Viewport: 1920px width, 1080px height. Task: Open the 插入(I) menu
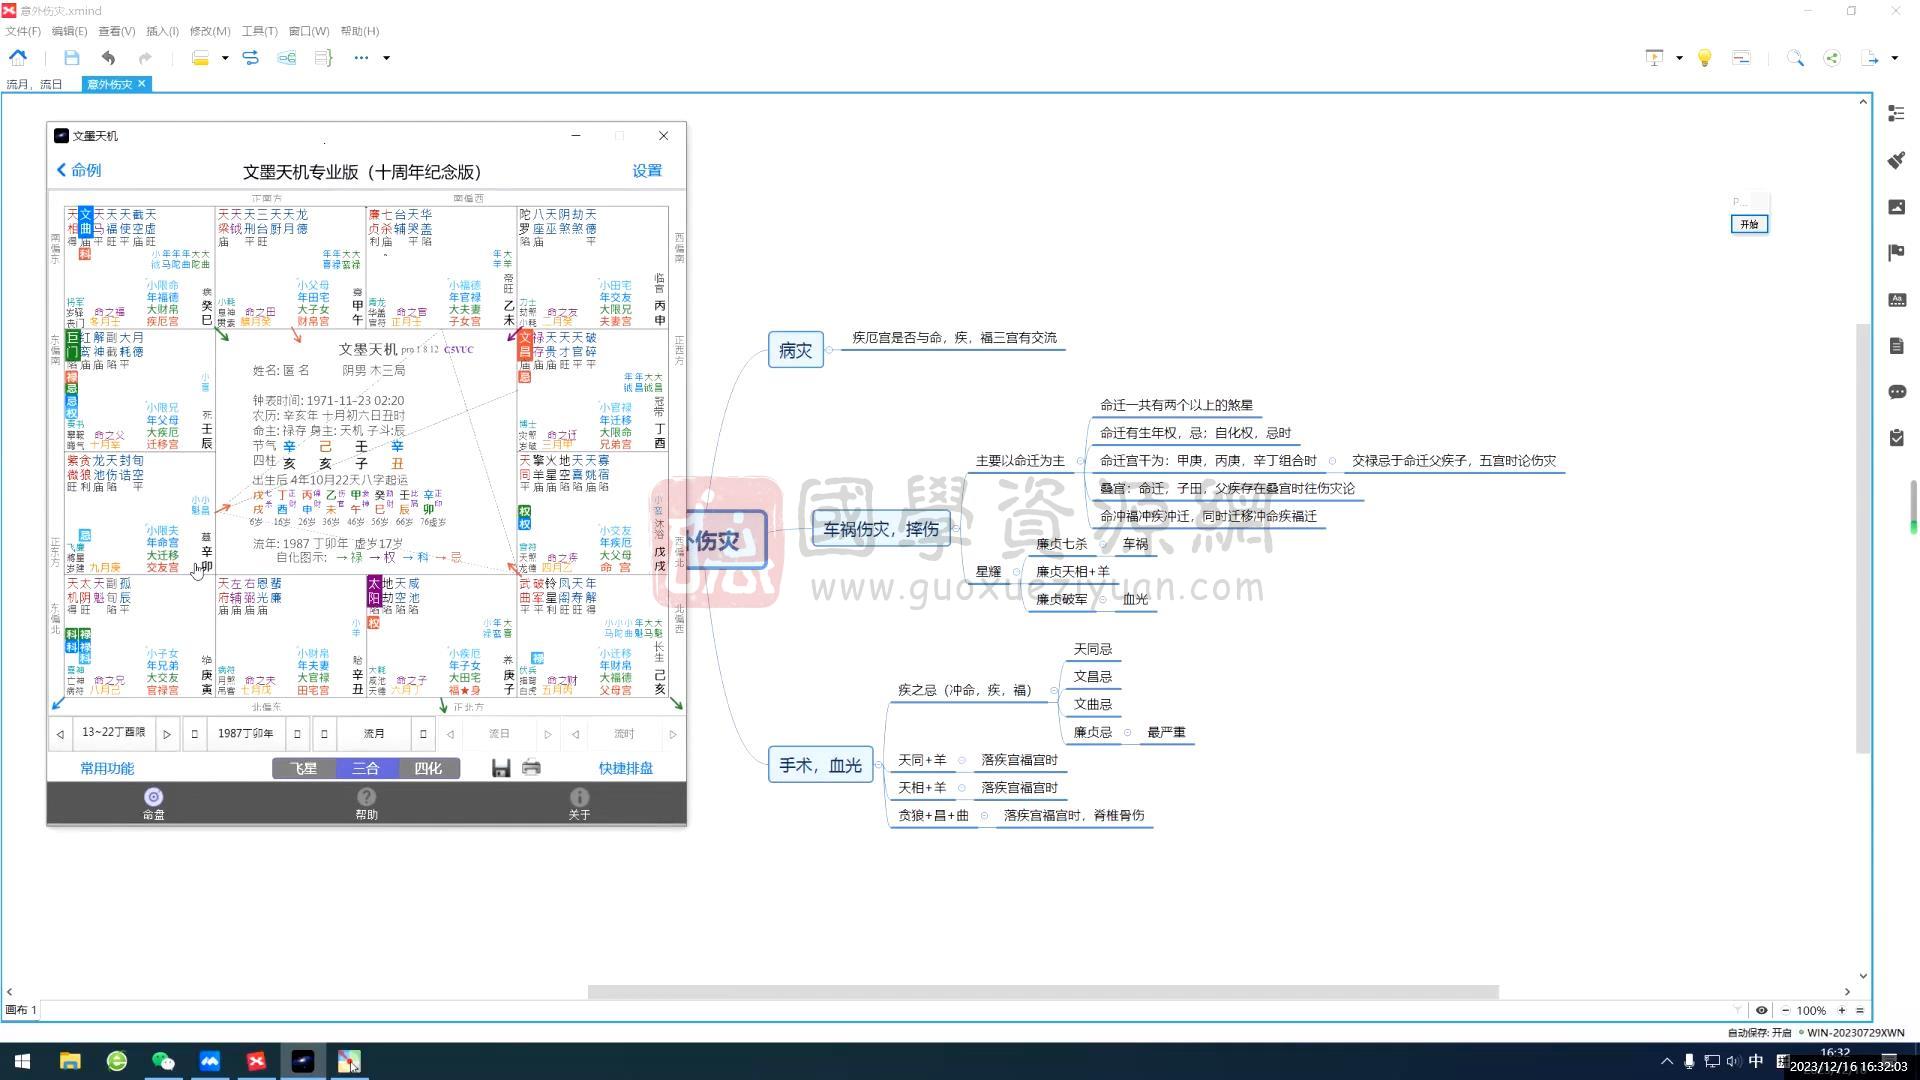point(162,31)
